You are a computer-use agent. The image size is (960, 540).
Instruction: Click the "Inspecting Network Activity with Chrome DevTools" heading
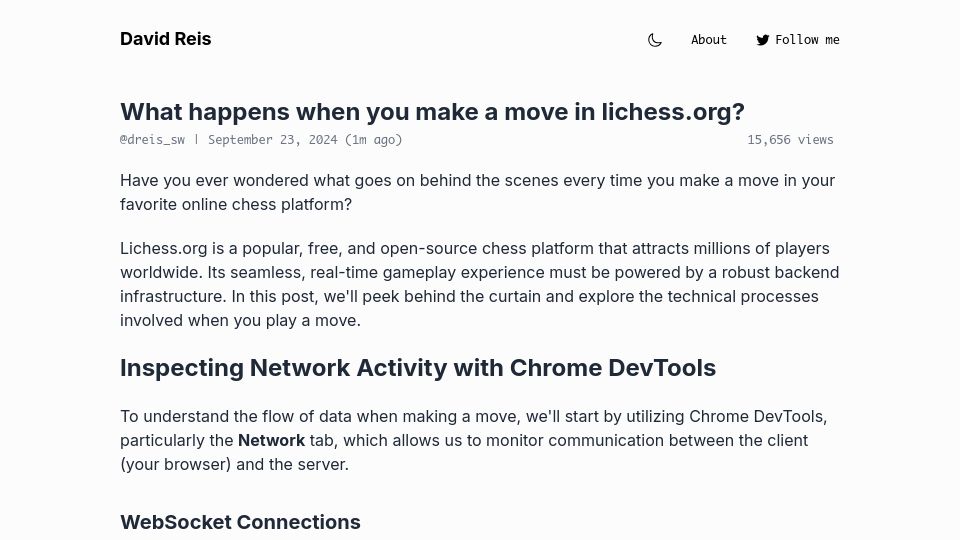(418, 367)
